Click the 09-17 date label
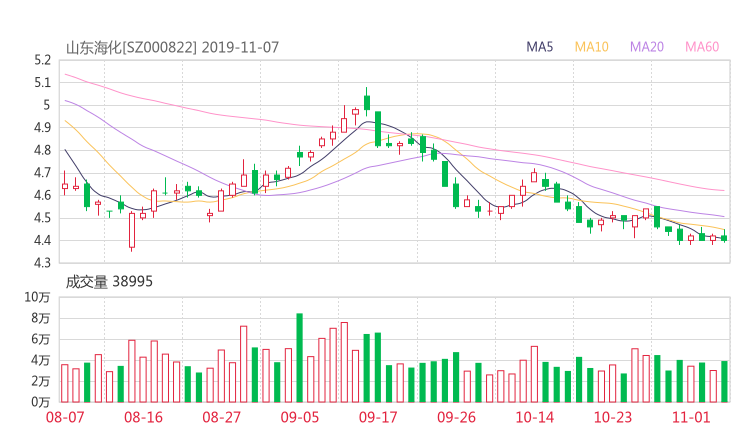Screen dimensions: 740x440 click(378, 417)
